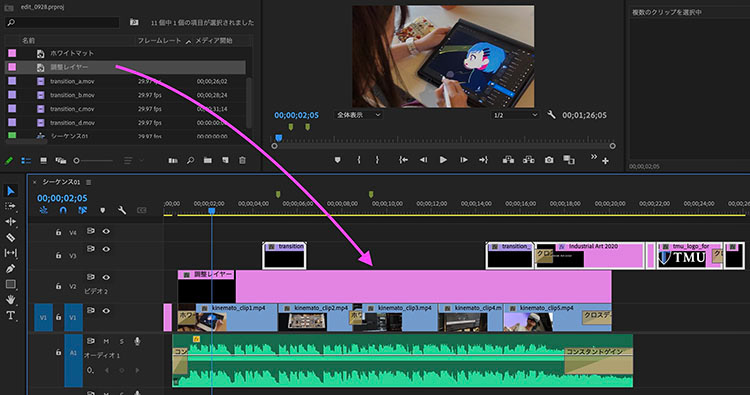750x395 pixels.
Task: Click trash icon in project panel
Action: 243,161
